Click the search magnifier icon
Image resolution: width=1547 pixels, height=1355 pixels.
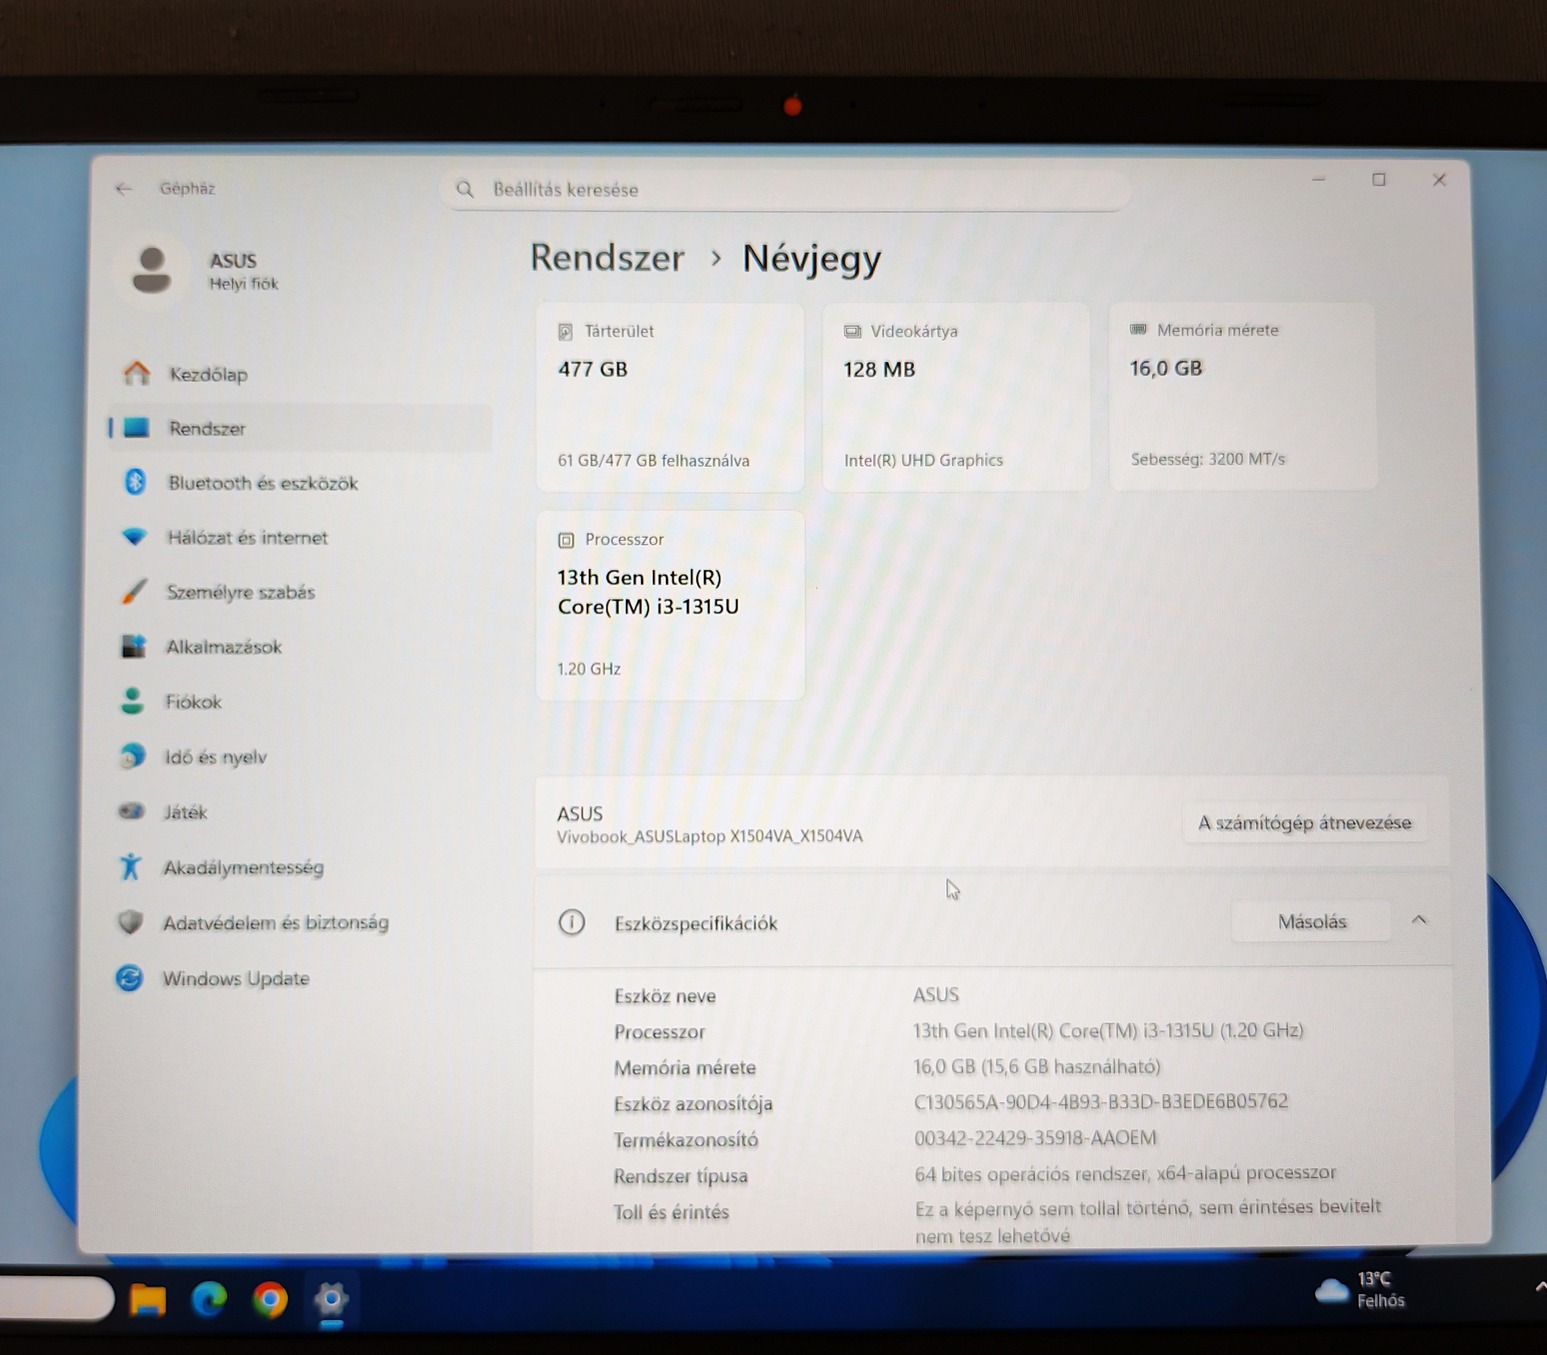coord(465,189)
